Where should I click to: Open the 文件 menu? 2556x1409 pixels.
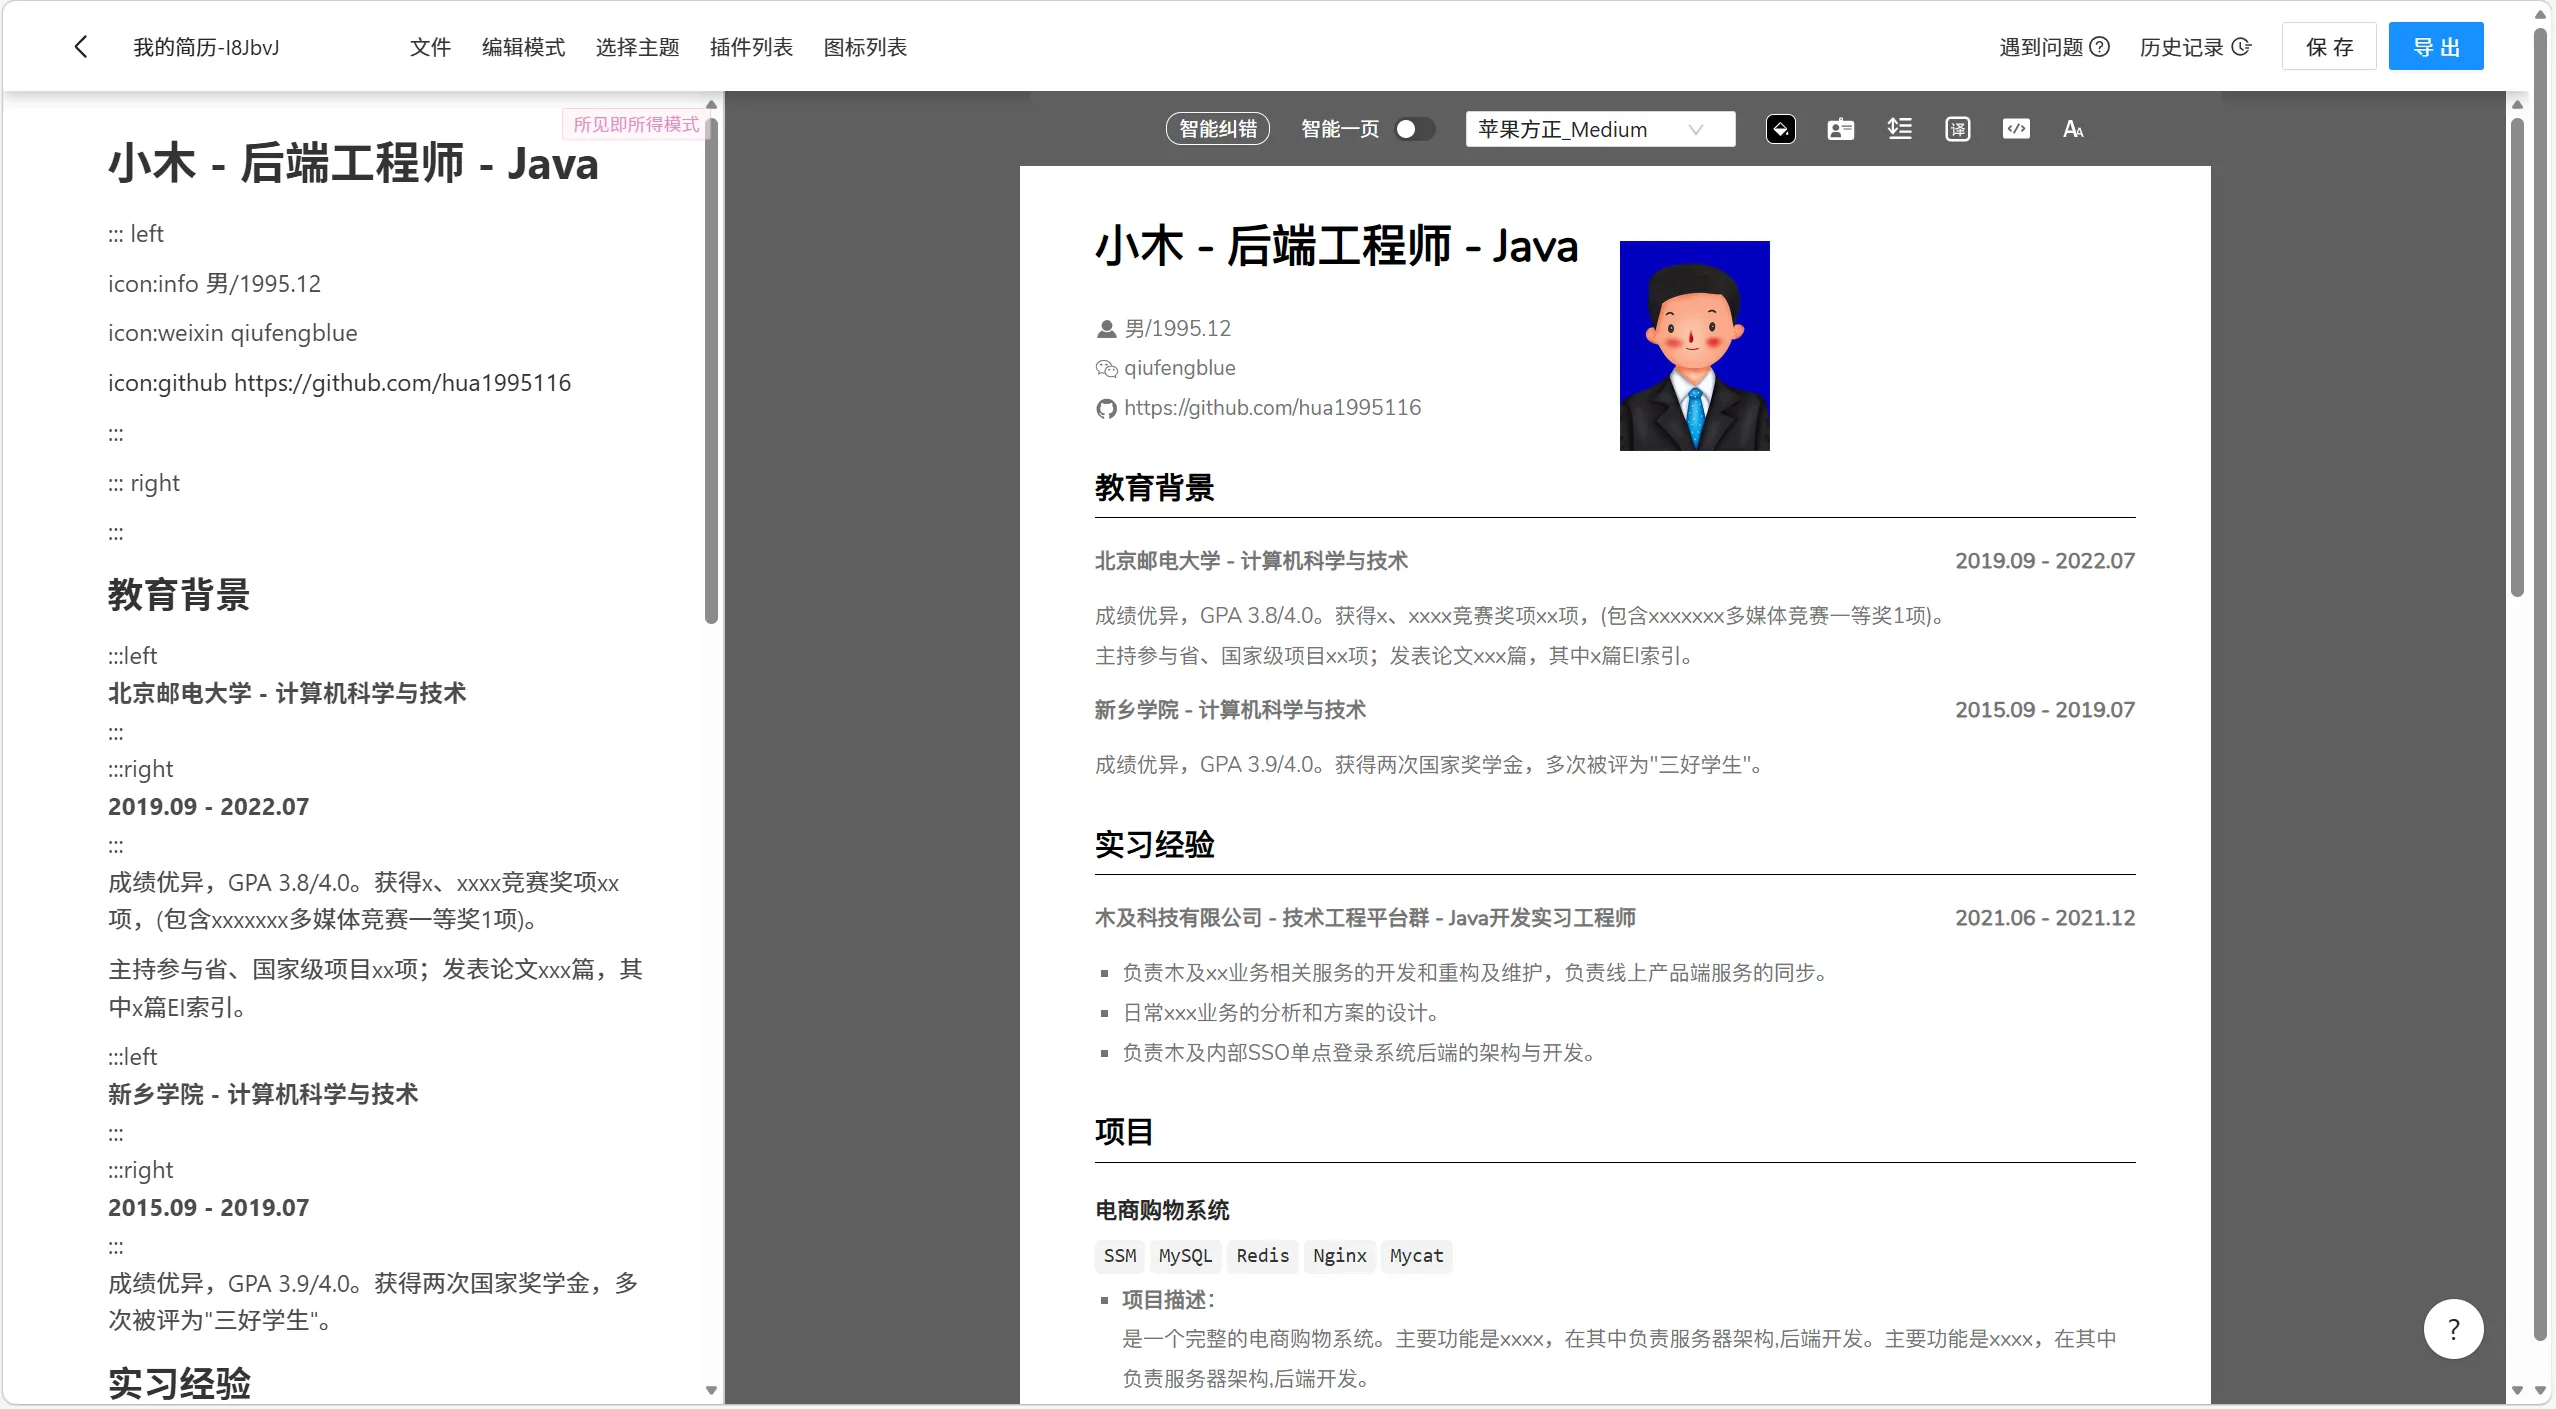coord(430,46)
